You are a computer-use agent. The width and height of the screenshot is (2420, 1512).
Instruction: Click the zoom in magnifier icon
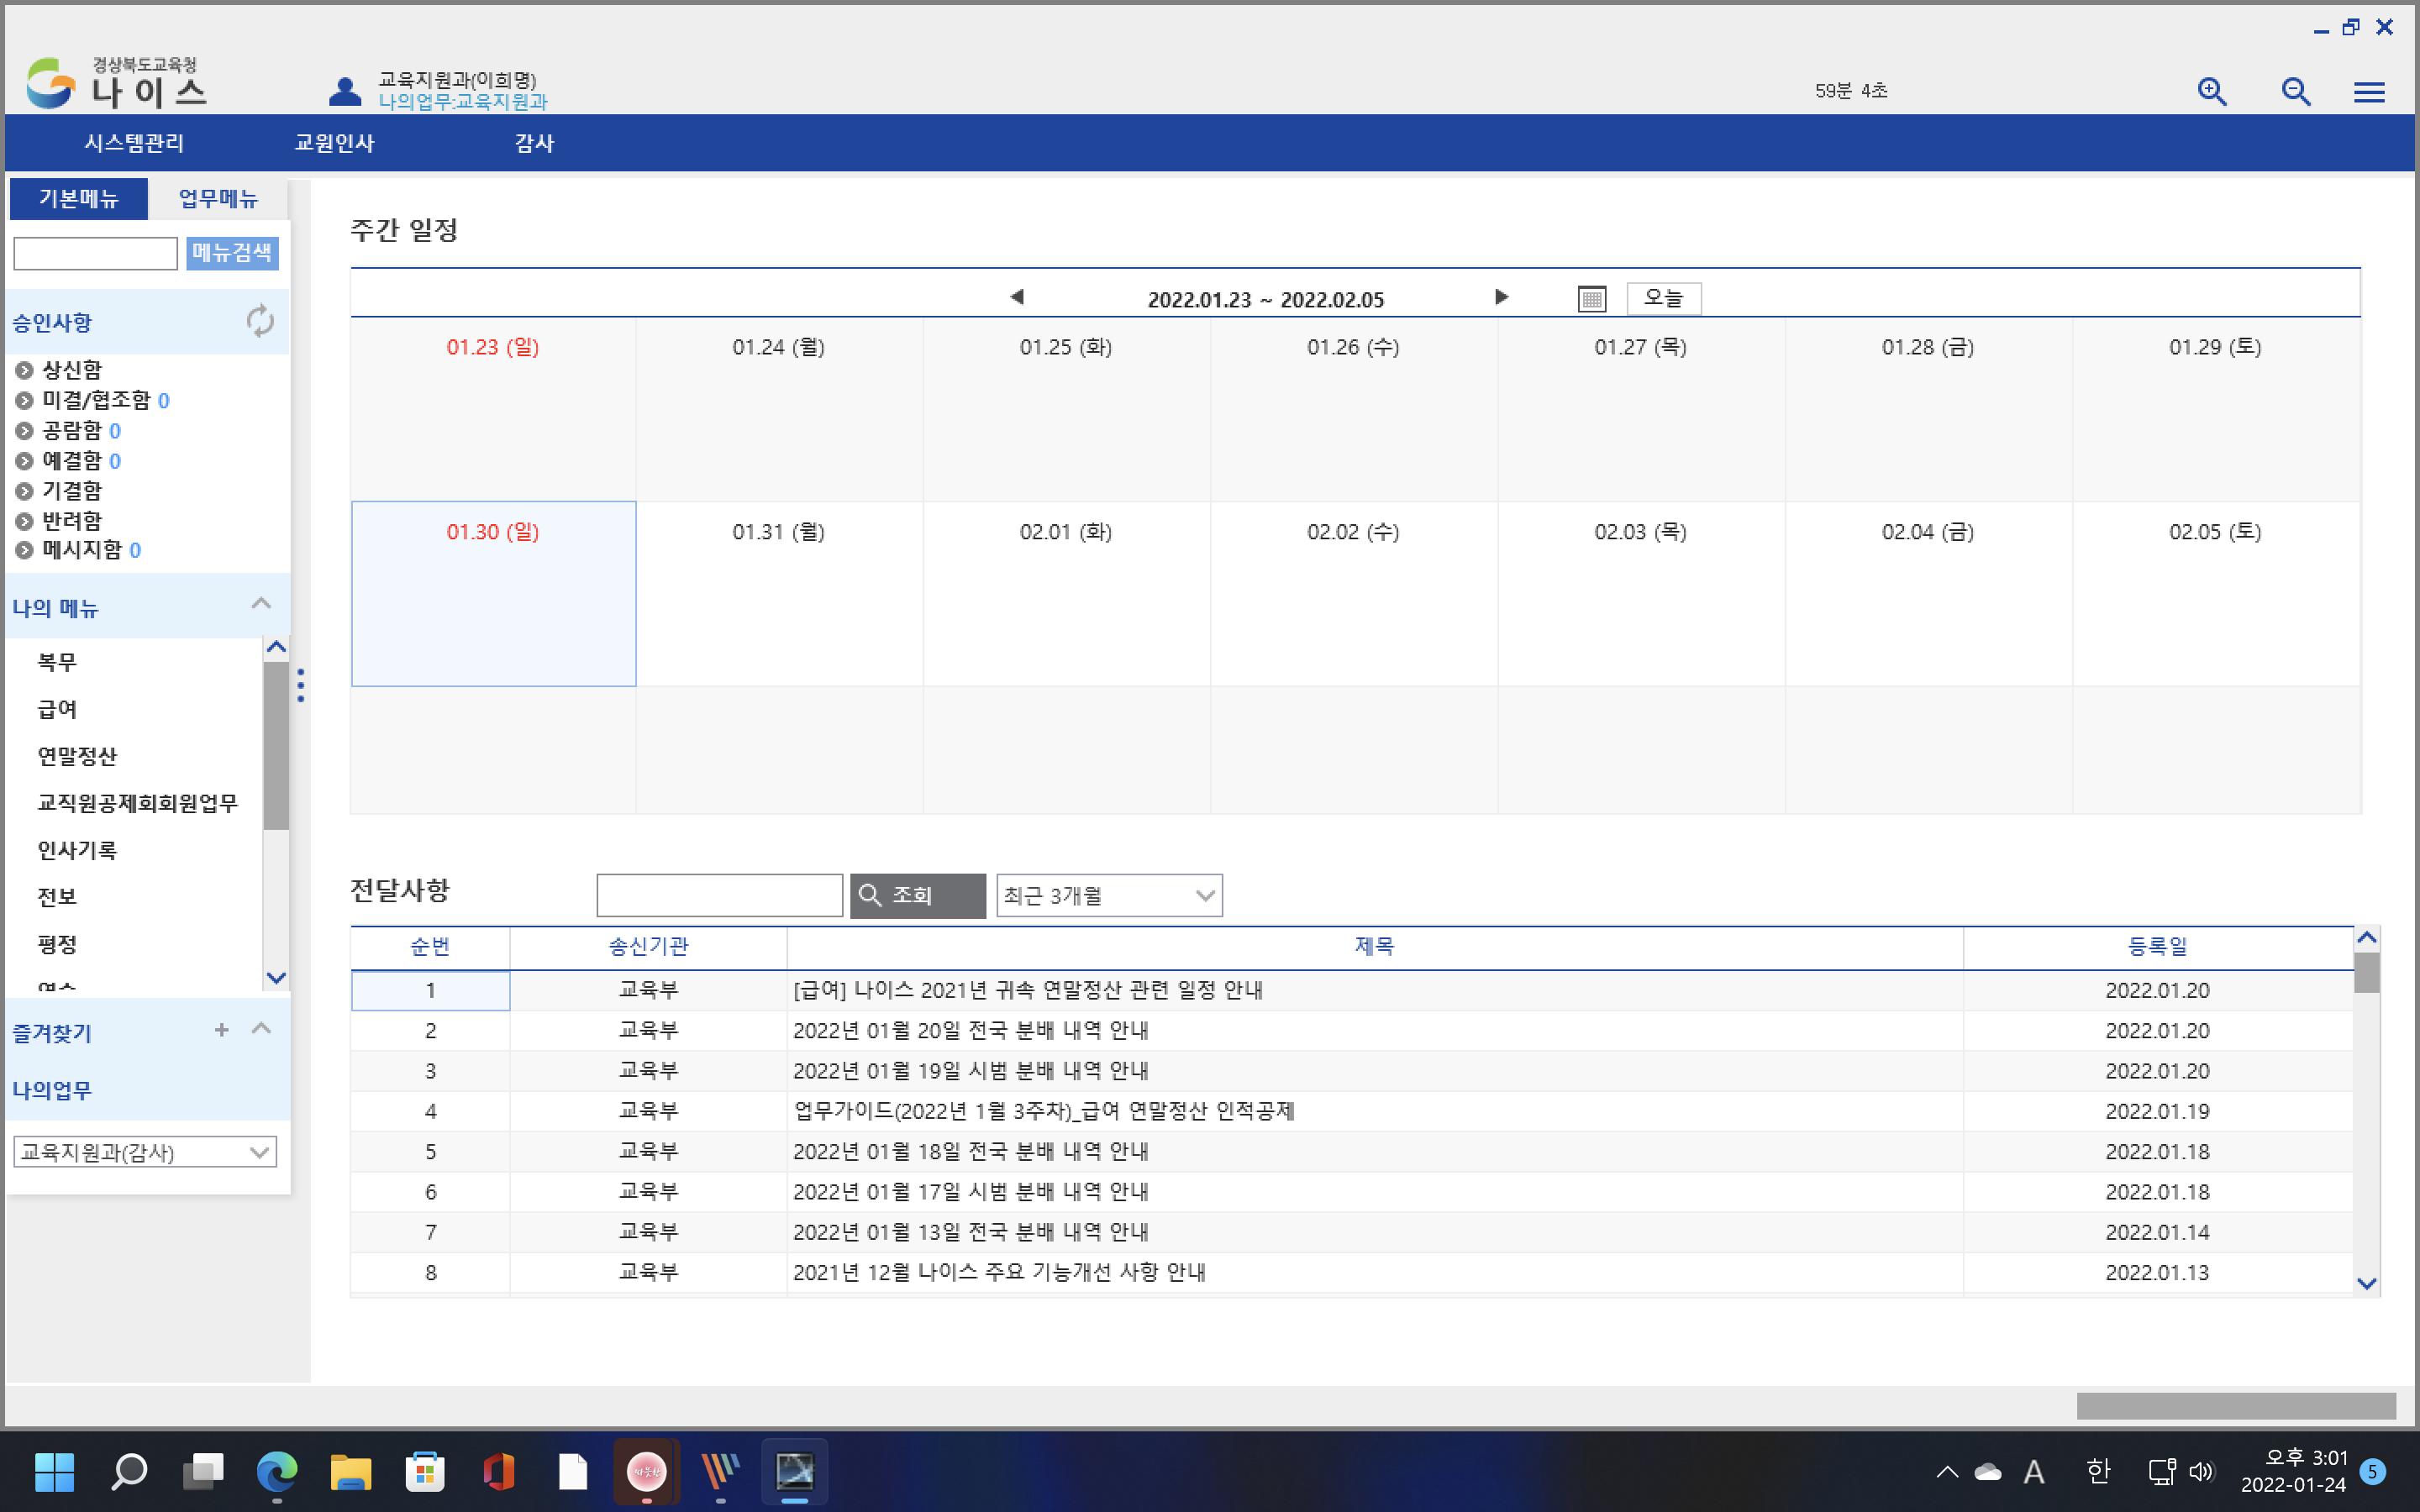tap(2211, 92)
